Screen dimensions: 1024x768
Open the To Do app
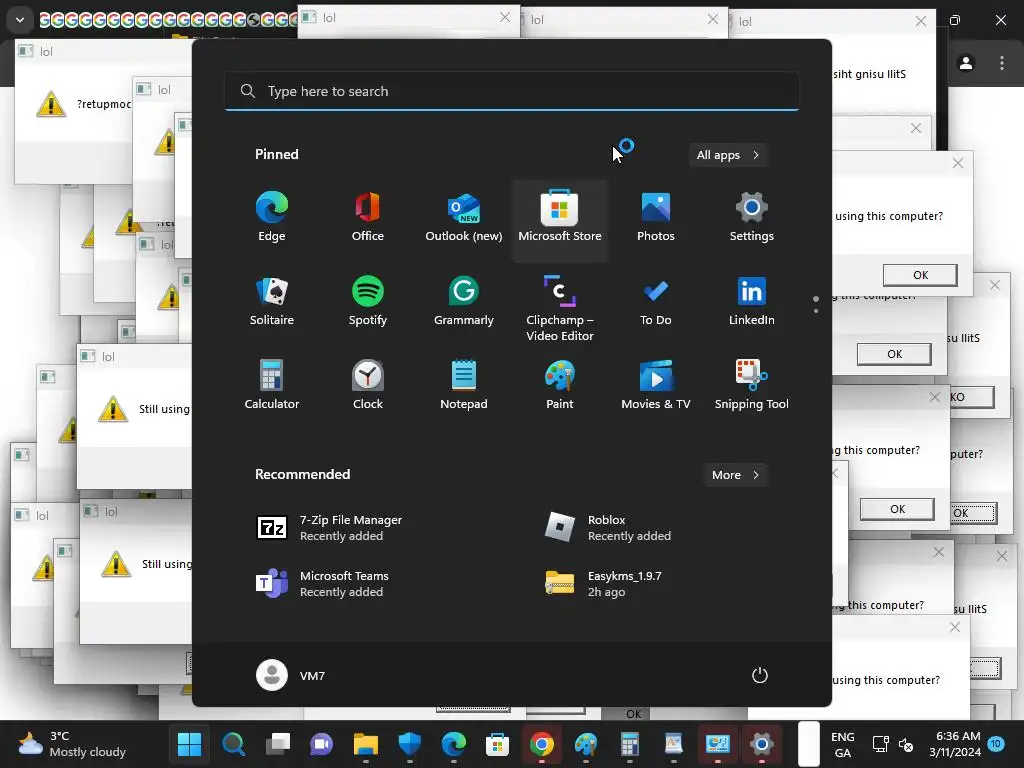[x=656, y=301]
